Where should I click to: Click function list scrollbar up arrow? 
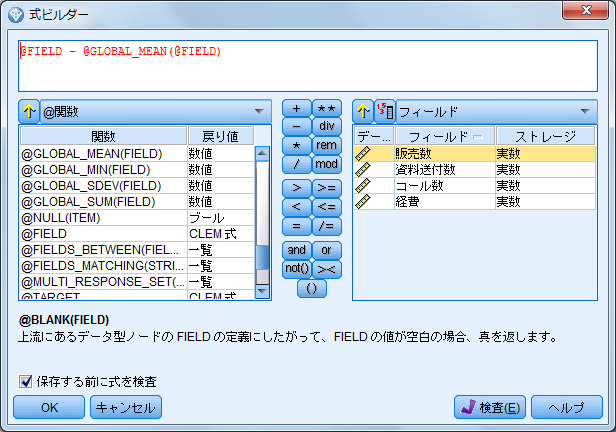262,153
